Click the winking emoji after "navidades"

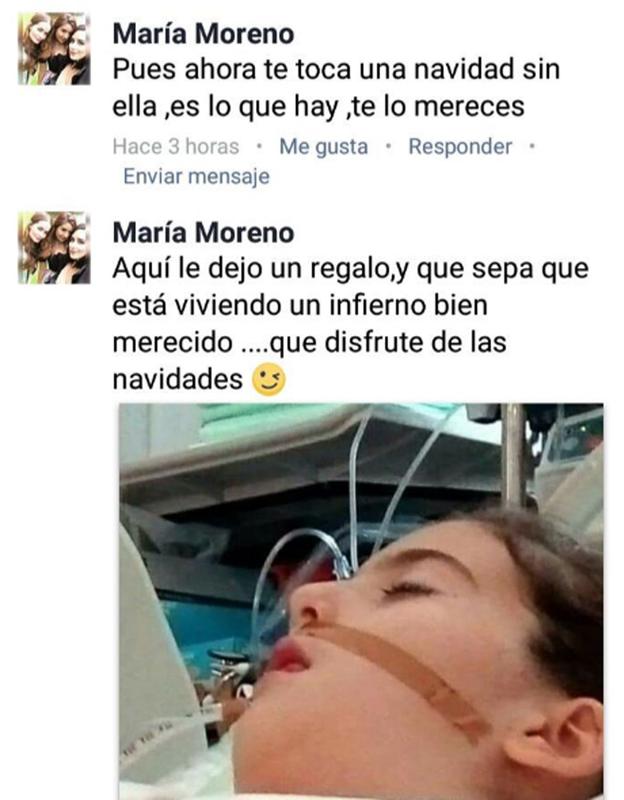coord(269,380)
